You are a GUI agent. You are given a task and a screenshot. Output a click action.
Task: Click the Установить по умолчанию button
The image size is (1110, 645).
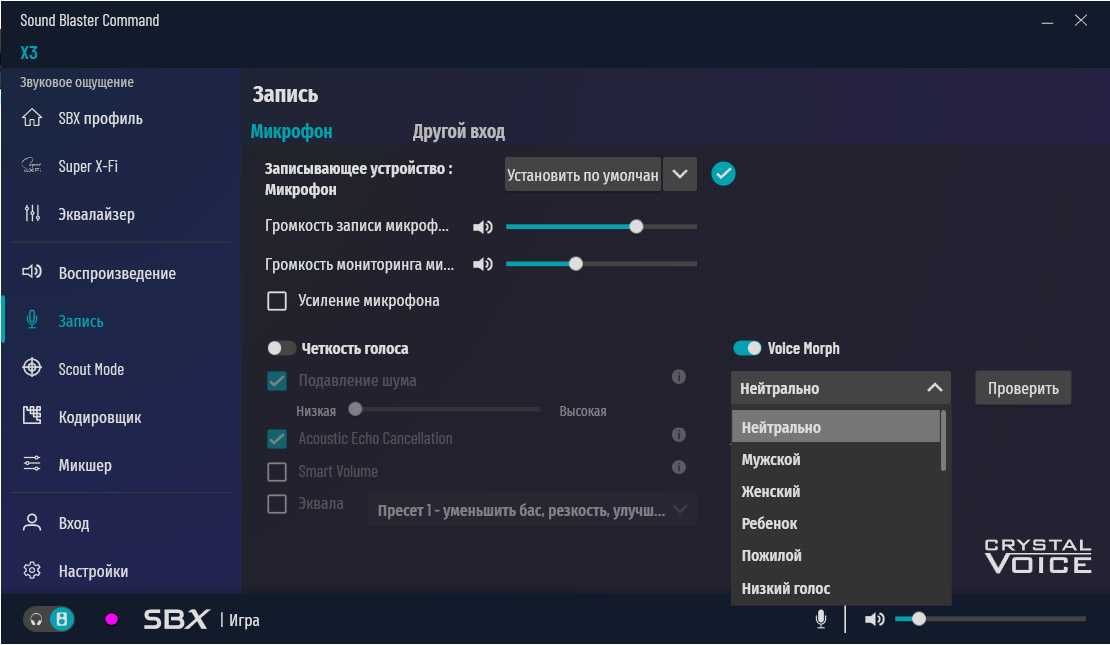coord(583,175)
